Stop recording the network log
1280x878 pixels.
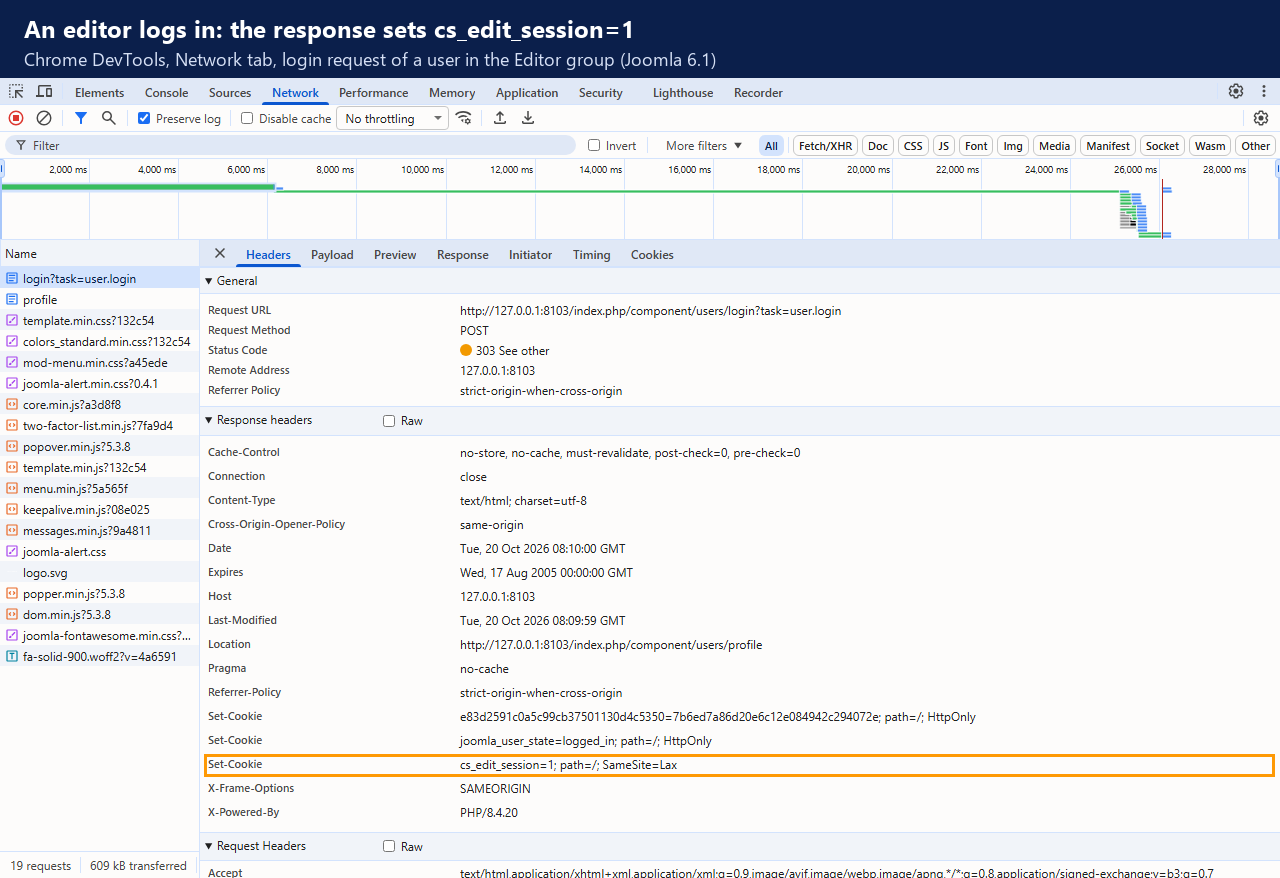pyautogui.click(x=16, y=118)
